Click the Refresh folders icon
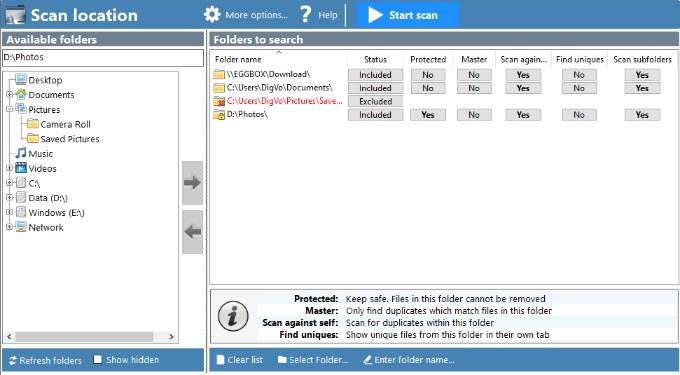The width and height of the screenshot is (680, 375). (x=12, y=360)
